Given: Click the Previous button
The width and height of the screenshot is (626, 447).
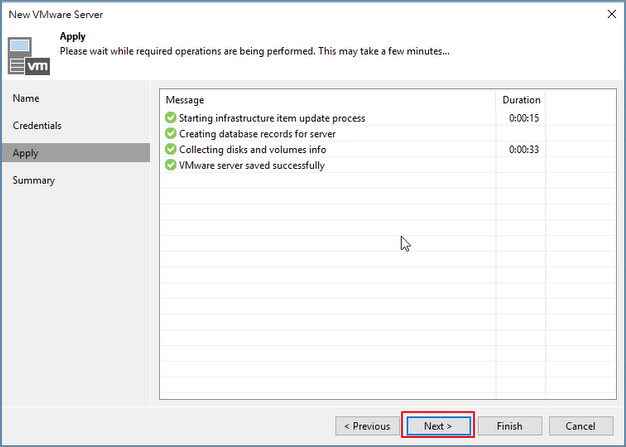Looking at the screenshot, I should [367, 426].
